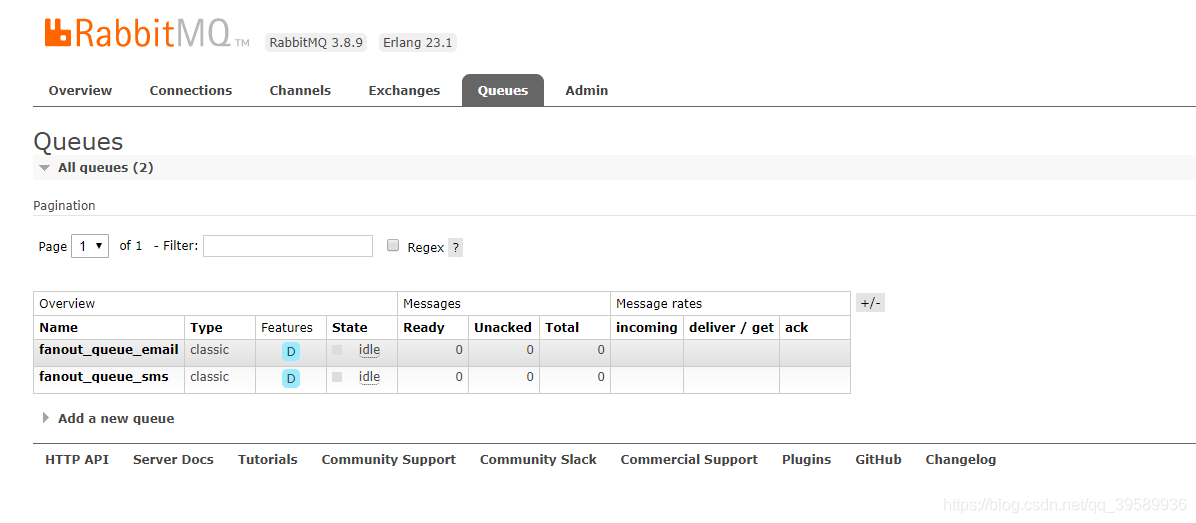Click the state indicator square for fanout_queue_sms
This screenshot has height=523, width=1196.
point(337,377)
